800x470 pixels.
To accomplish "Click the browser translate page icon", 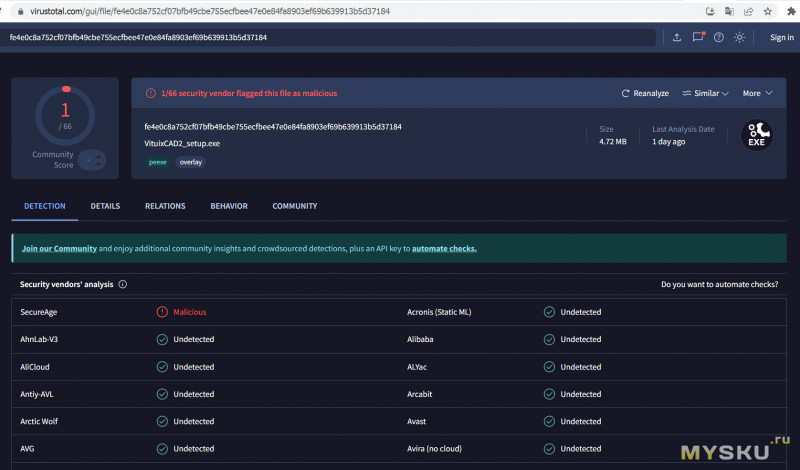I will (728, 11).
